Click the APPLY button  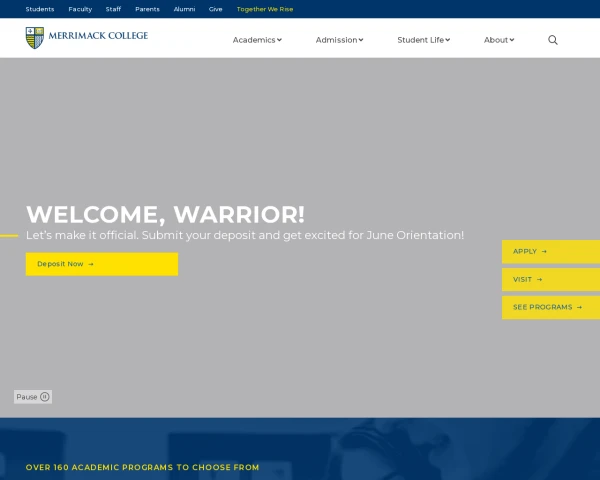551,251
